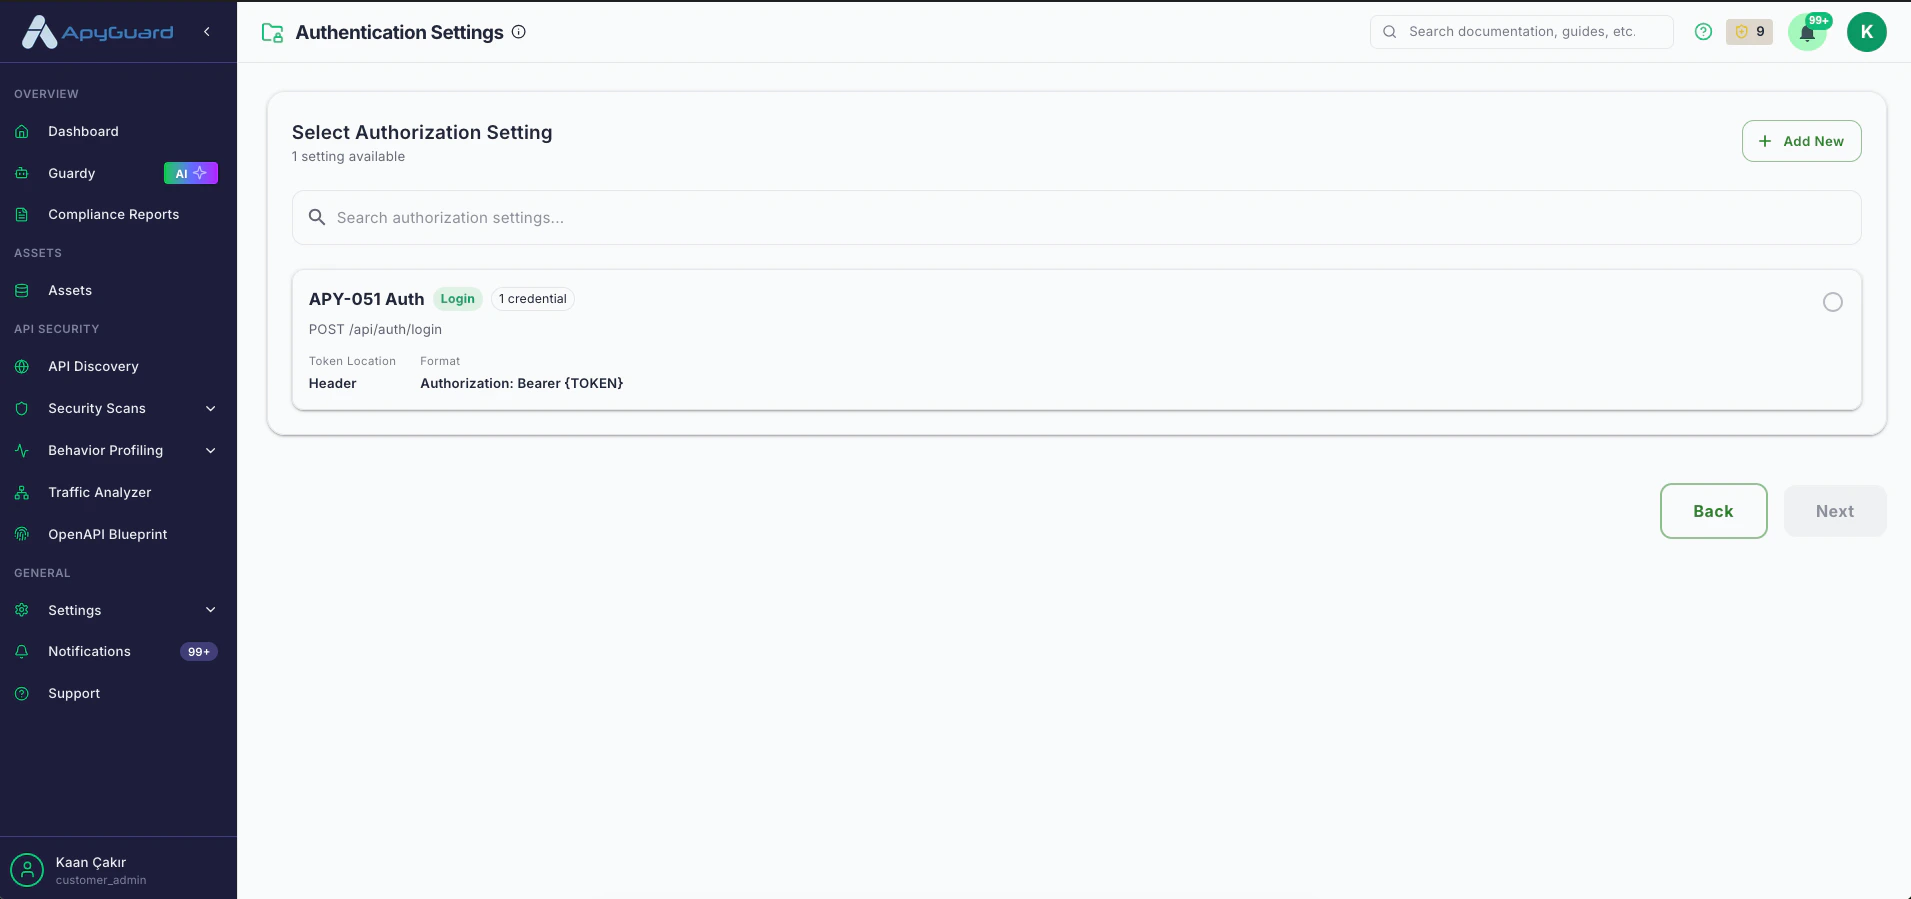Click the ApyGuard logo

98,32
